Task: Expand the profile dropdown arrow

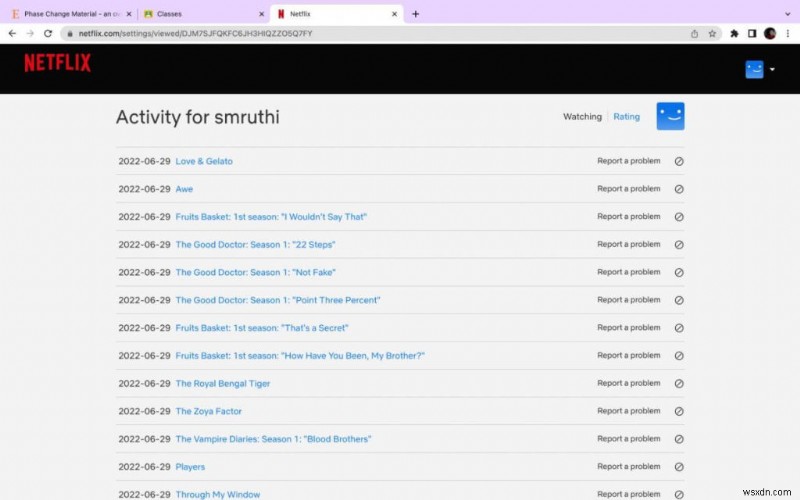Action: click(x=772, y=69)
